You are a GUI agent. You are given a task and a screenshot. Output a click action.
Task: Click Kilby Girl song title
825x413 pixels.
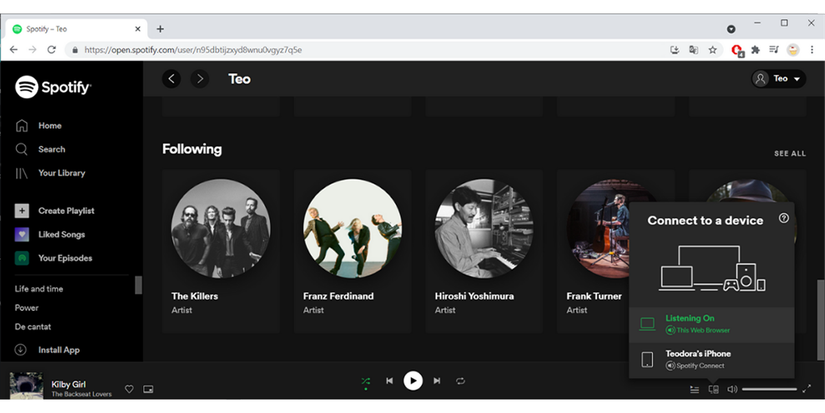pyautogui.click(x=68, y=385)
